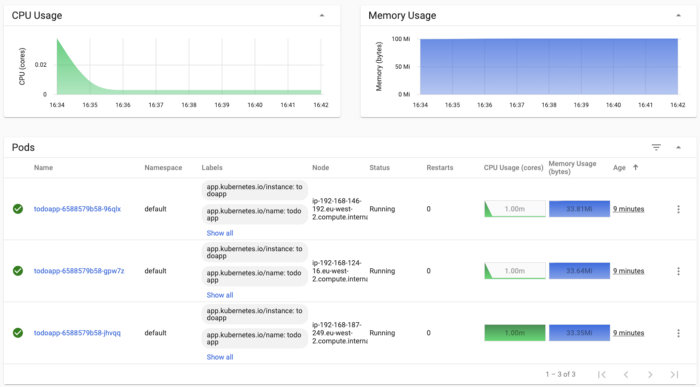
Task: Go to the first page of pods
Action: tap(602, 375)
